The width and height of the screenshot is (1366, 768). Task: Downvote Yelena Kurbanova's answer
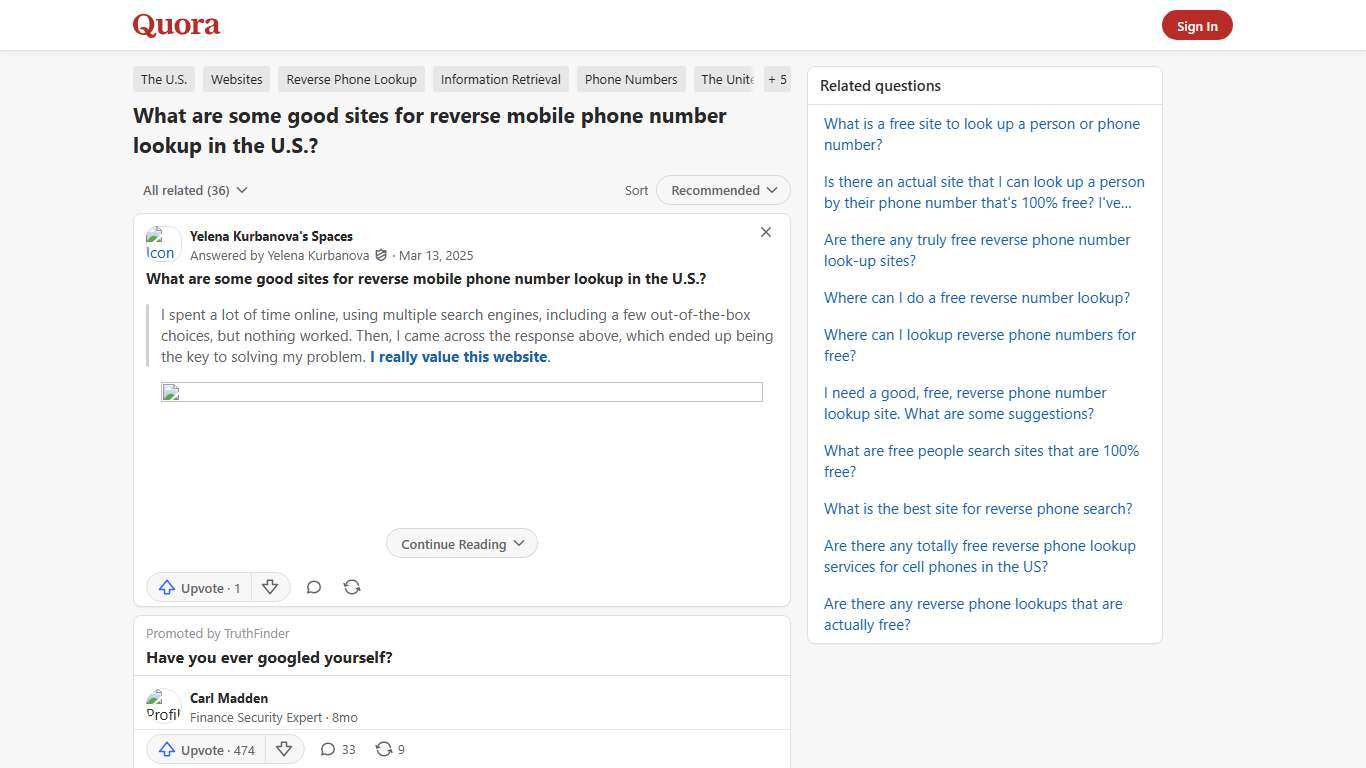coord(270,587)
